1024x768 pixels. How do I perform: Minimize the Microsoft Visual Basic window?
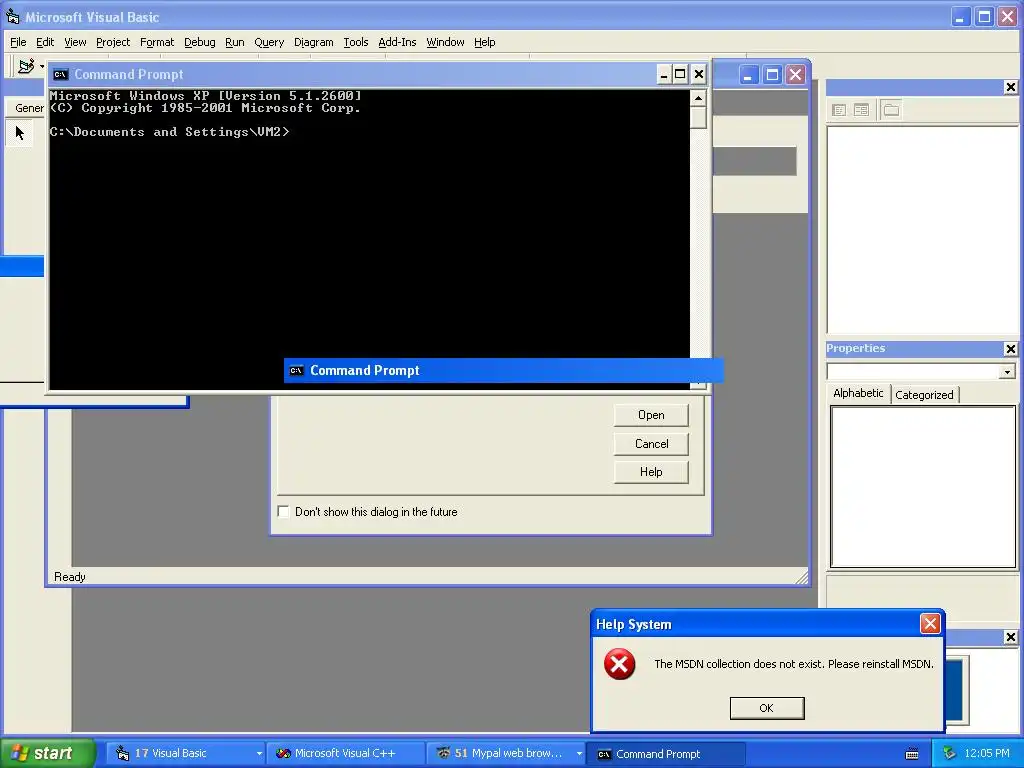[x=960, y=17]
